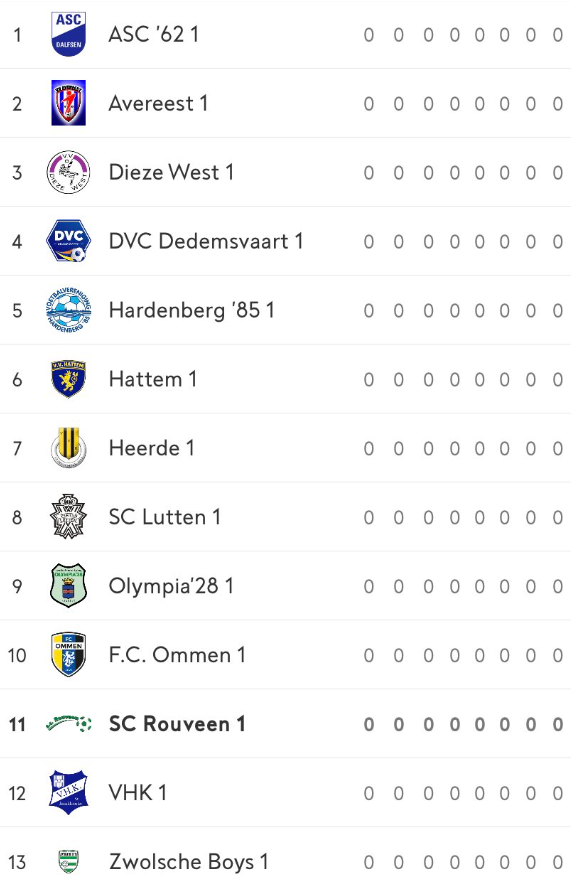Select the rank number 10 for F.C. Ommen

pos(17,655)
